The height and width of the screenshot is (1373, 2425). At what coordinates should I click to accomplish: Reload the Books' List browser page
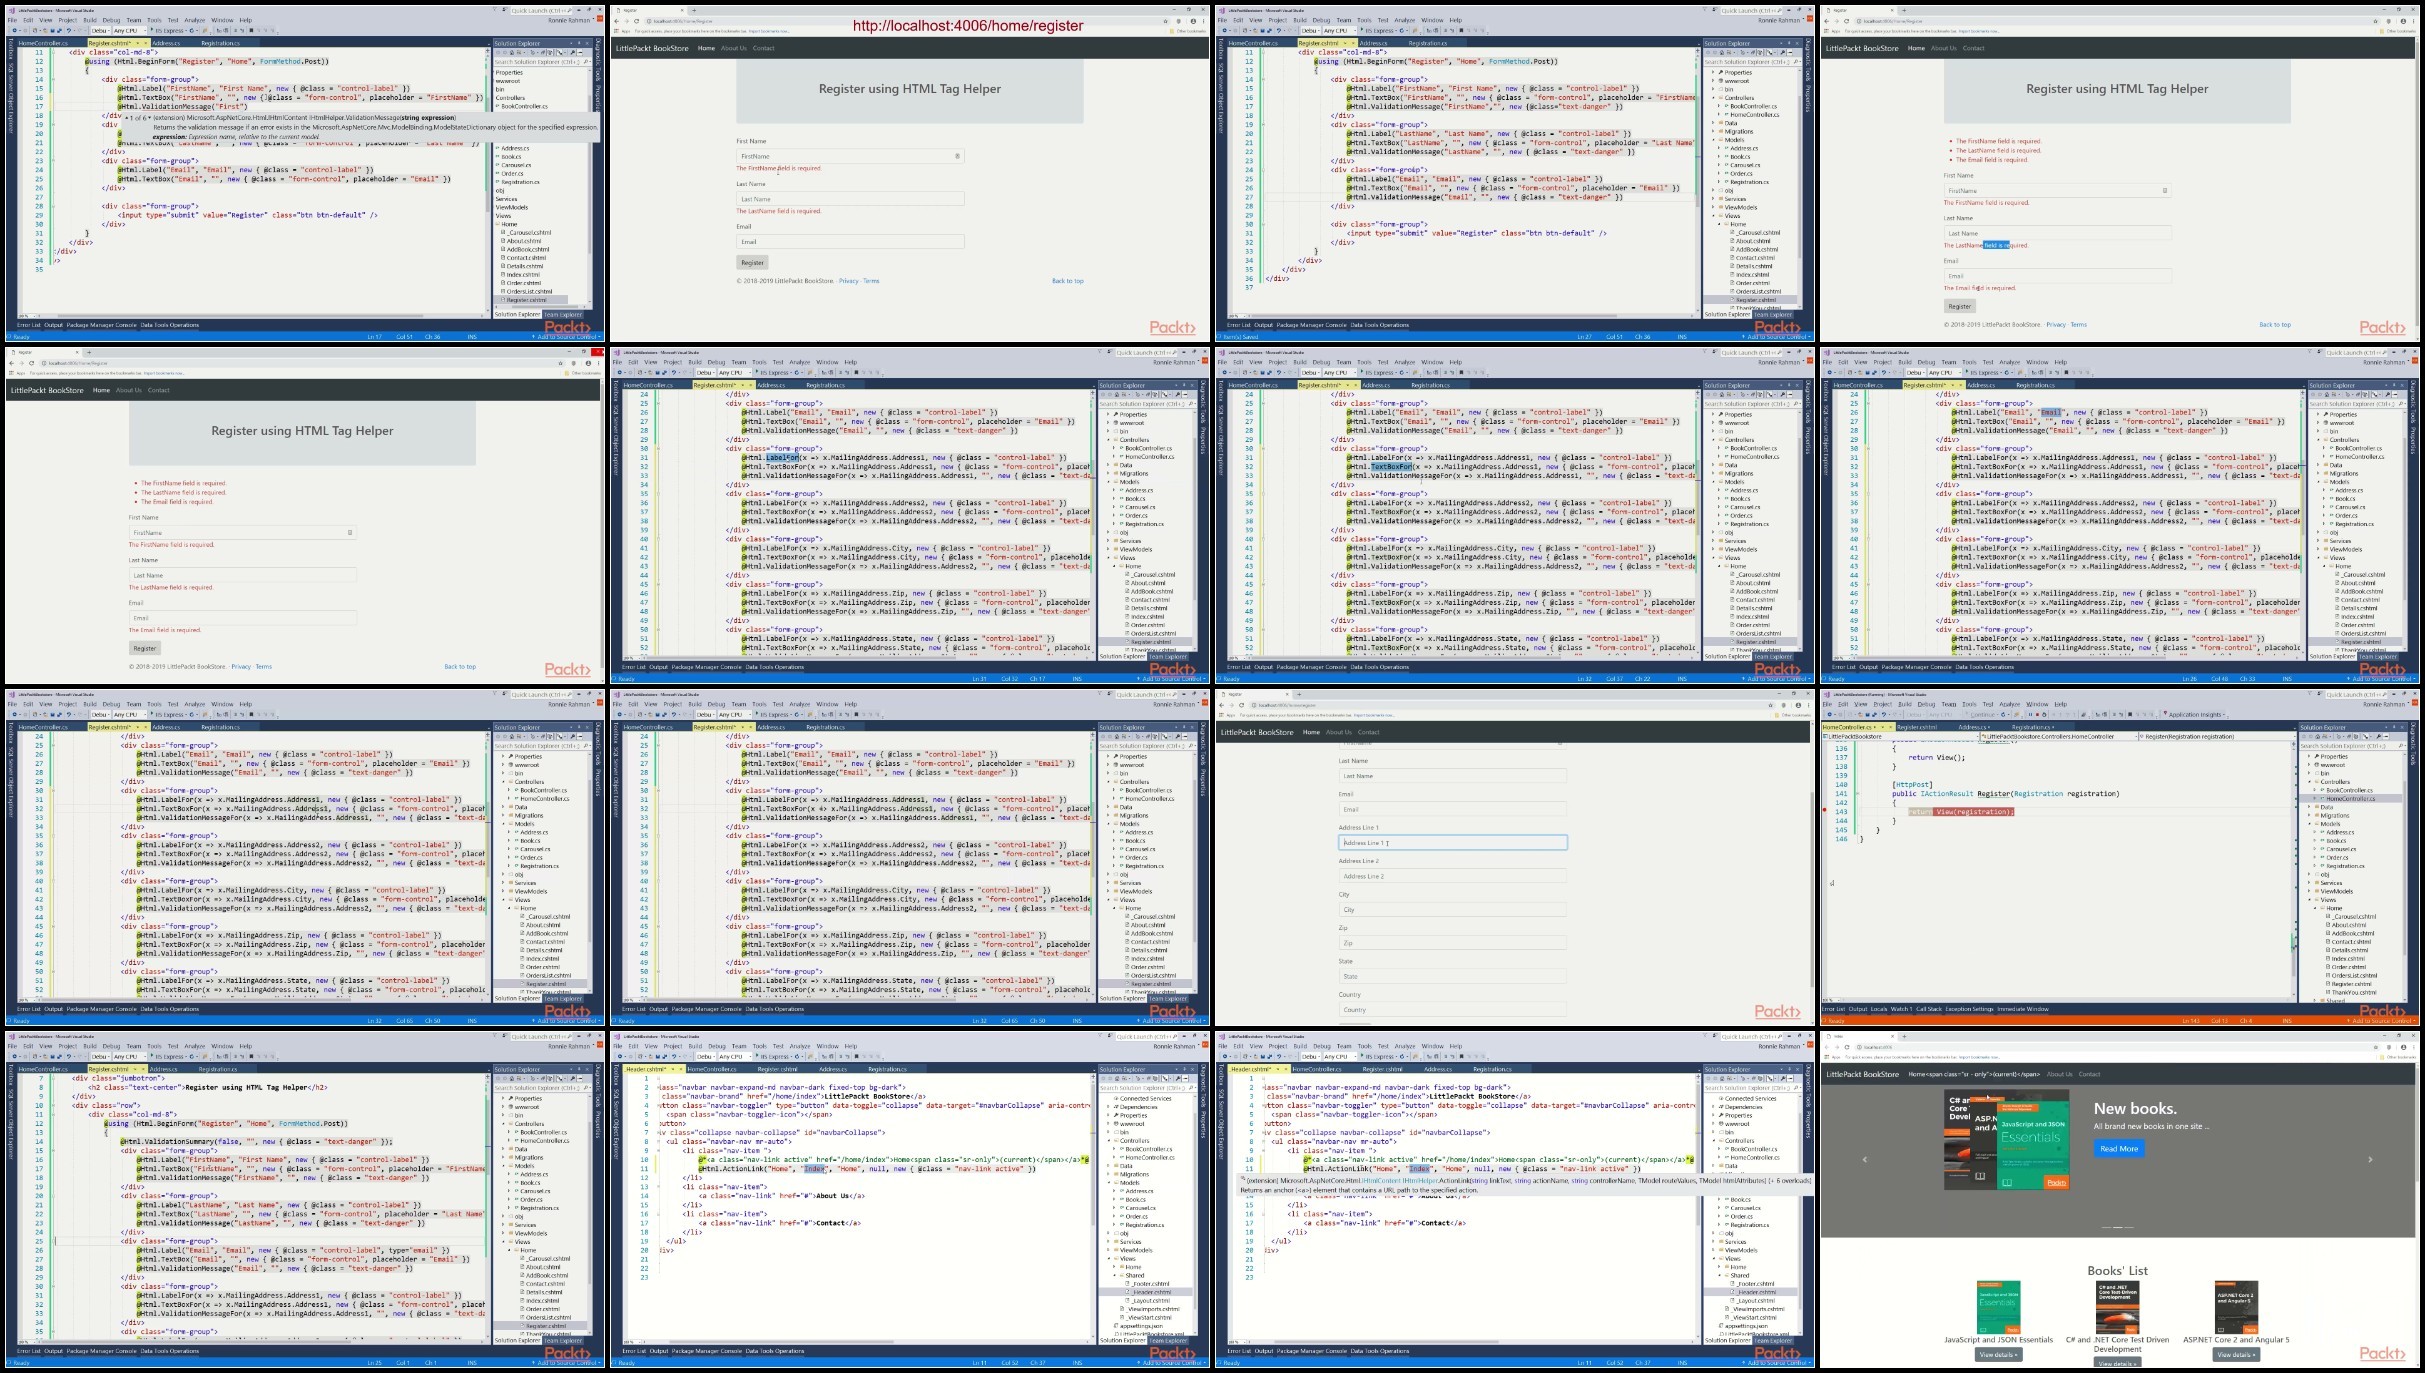click(1848, 1047)
